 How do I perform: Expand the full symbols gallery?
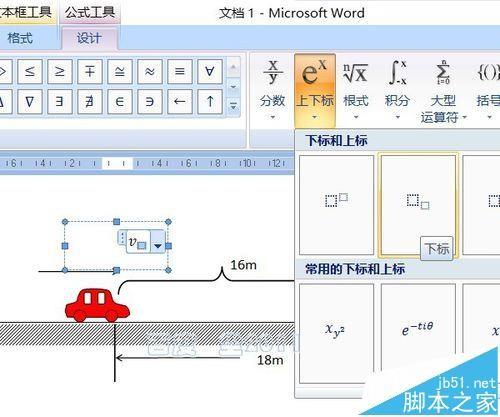pos(234,106)
